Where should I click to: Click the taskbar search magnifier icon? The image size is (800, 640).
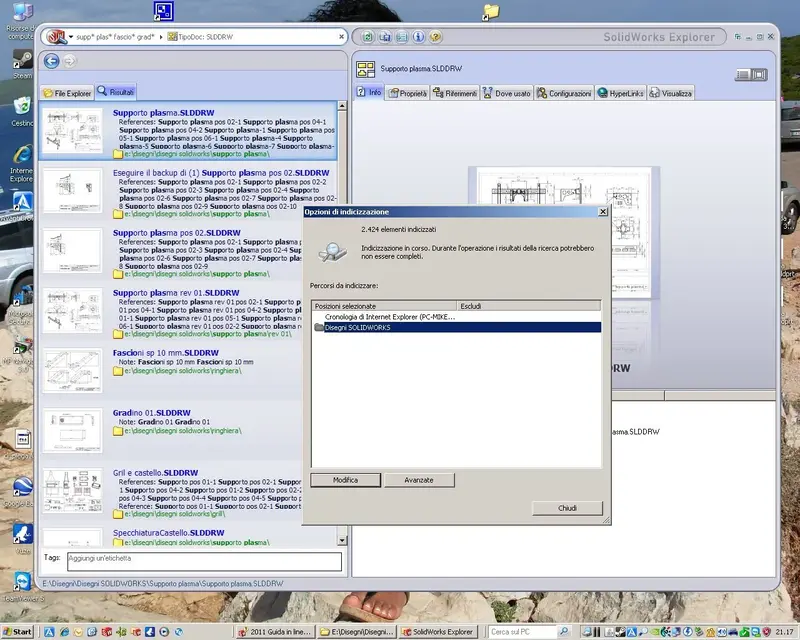coord(563,632)
